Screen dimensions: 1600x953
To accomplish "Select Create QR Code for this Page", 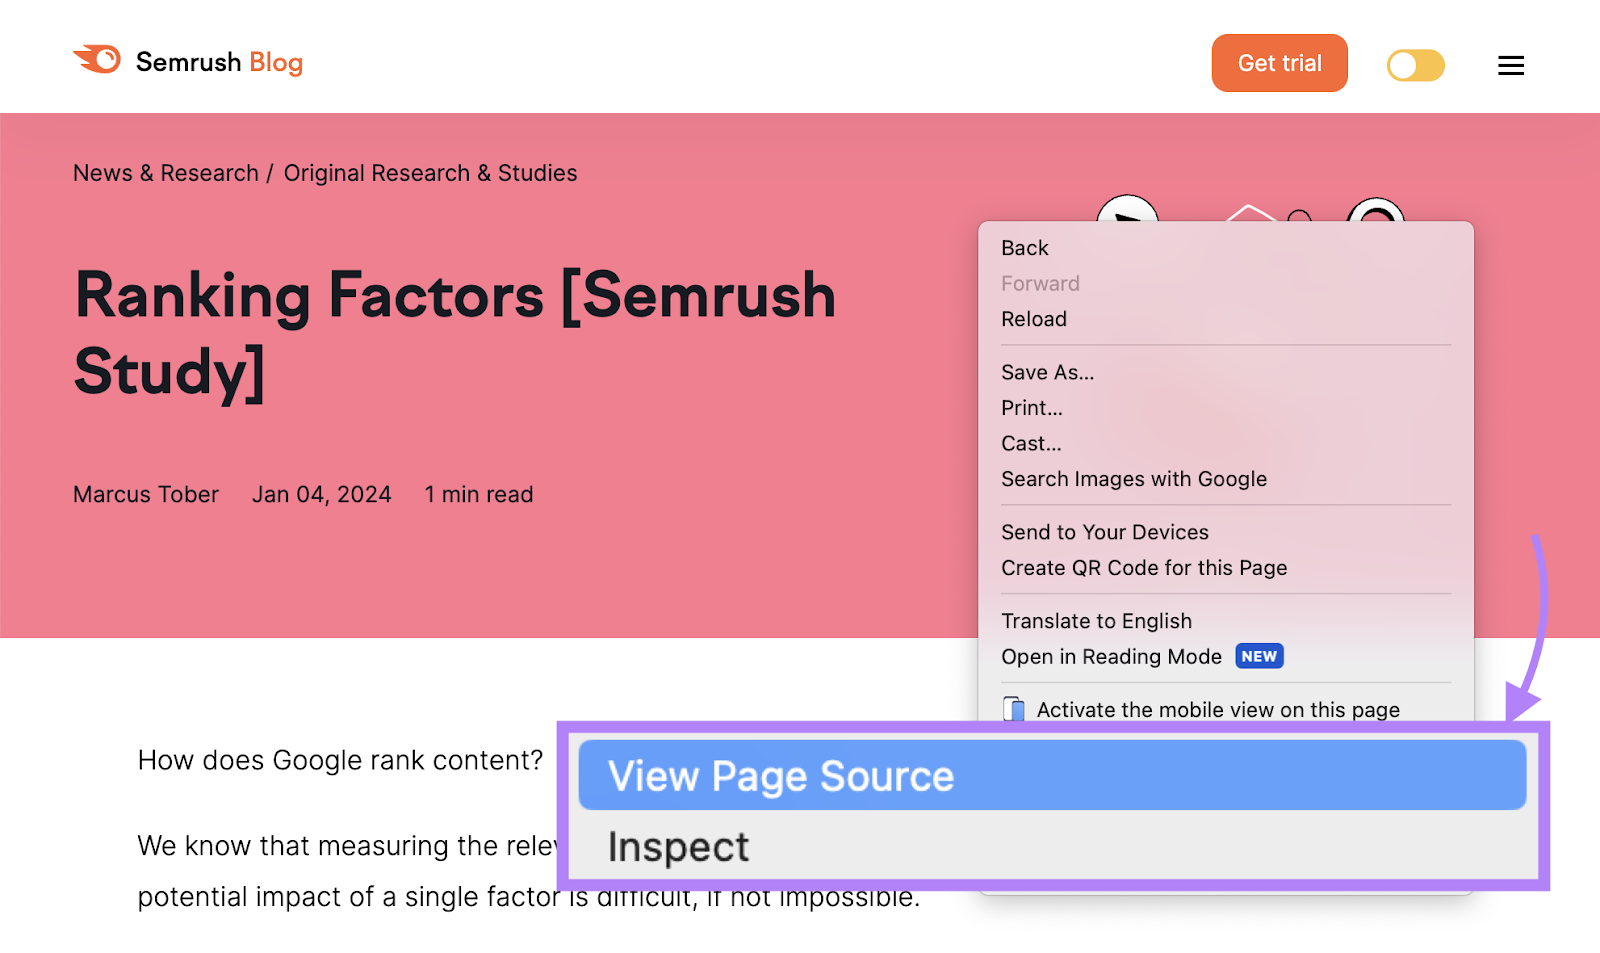I will pyautogui.click(x=1144, y=567).
